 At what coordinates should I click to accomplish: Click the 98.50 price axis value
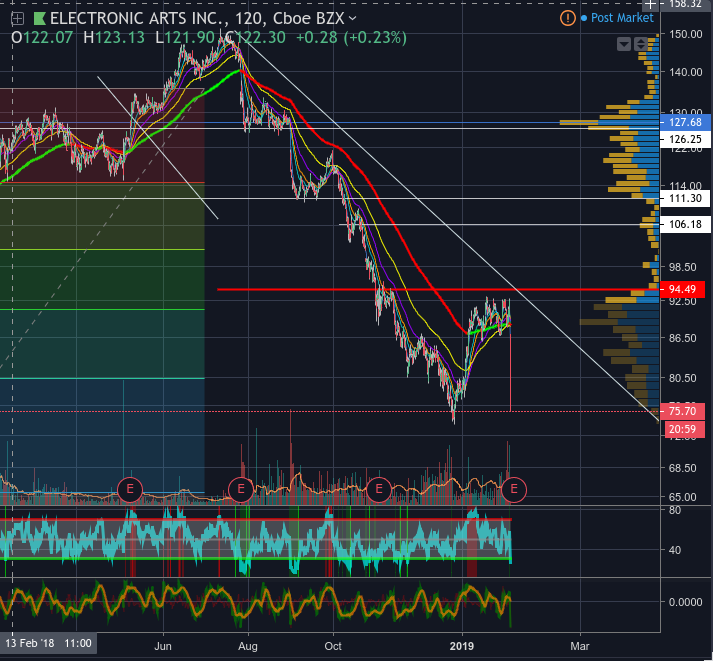point(683,267)
